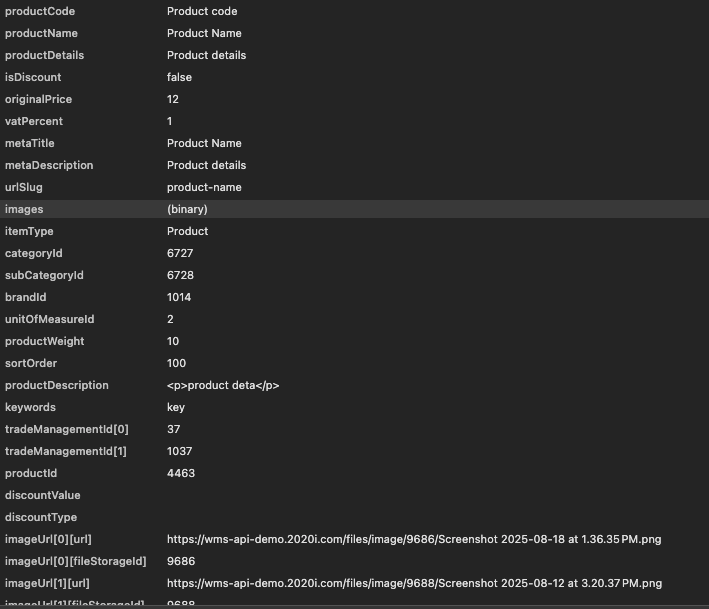This screenshot has height=609, width=709.
Task: Click the sortOrder value 100
Action: [x=176, y=364]
